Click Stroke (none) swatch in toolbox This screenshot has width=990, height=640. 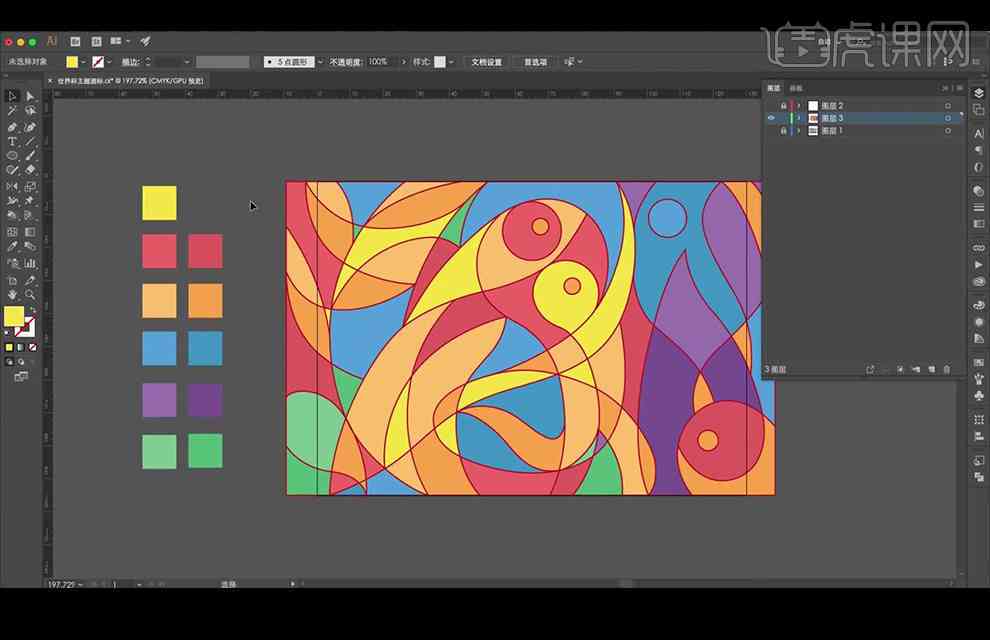point(25,327)
